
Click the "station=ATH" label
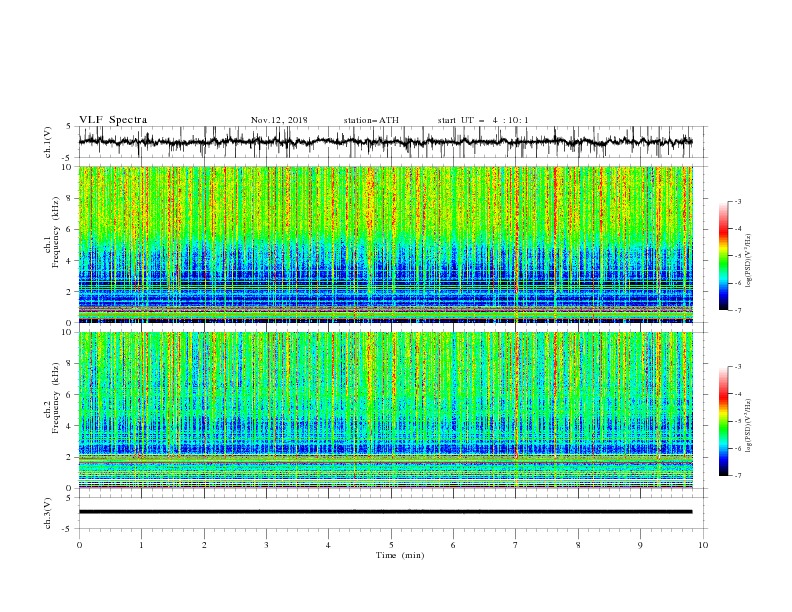pyautogui.click(x=371, y=120)
